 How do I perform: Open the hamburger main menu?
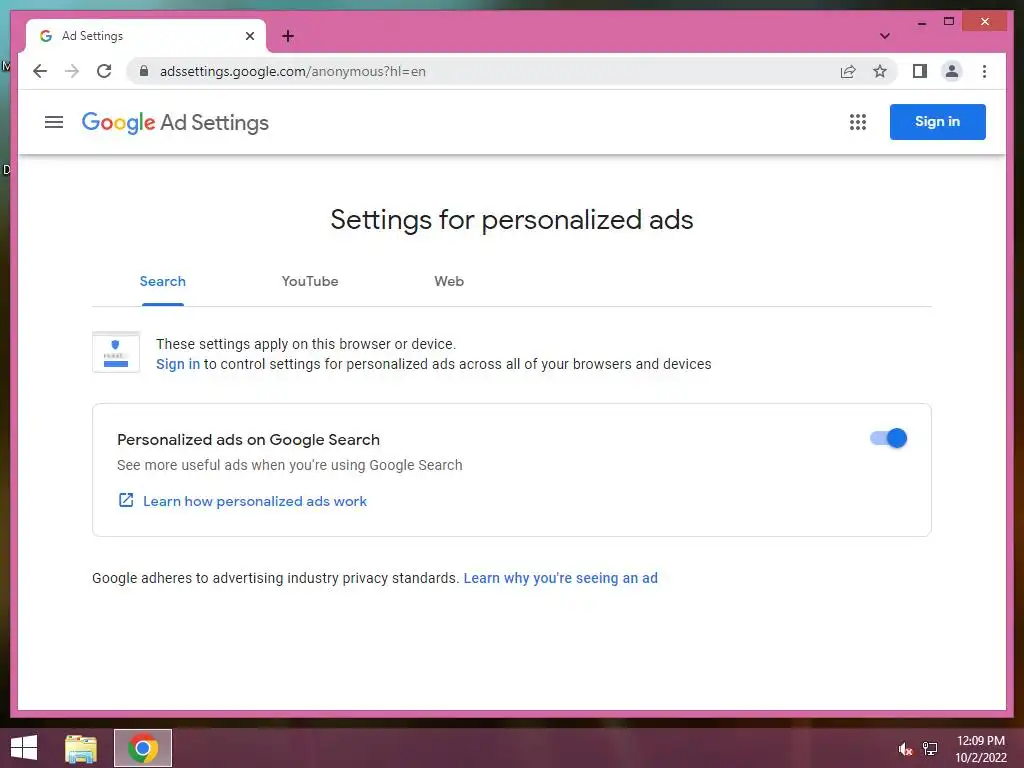[54, 122]
